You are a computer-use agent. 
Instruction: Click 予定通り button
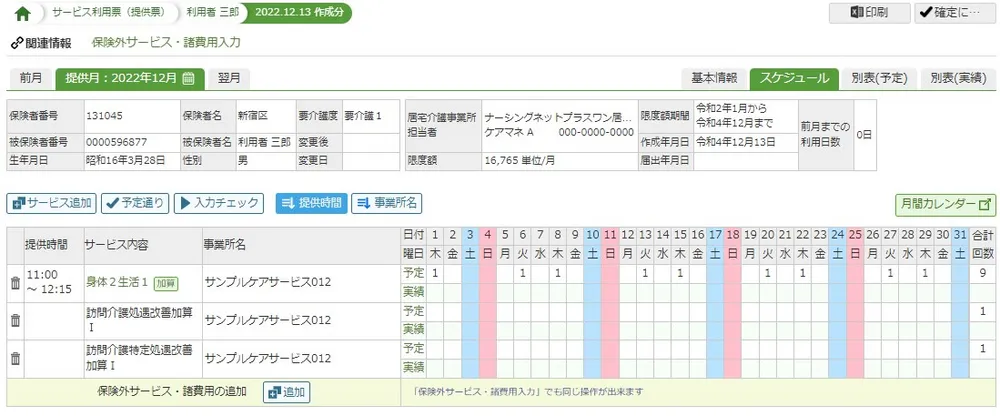point(135,204)
